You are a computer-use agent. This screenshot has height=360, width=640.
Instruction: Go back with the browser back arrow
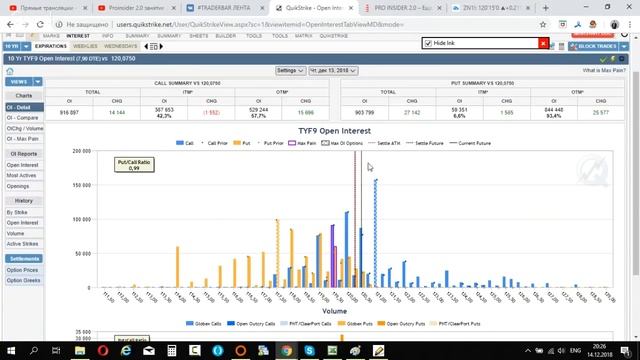pos(10,24)
